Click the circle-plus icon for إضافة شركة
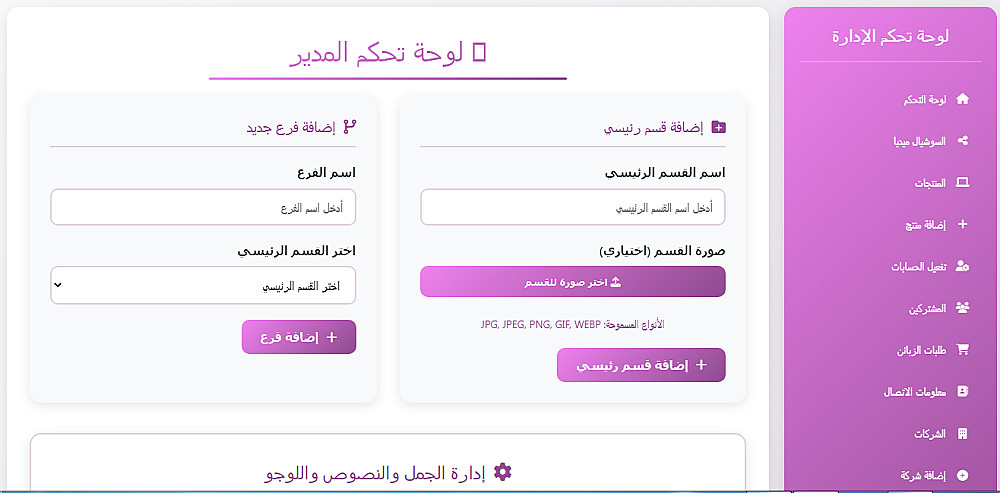This screenshot has width=1000, height=493. tap(963, 475)
